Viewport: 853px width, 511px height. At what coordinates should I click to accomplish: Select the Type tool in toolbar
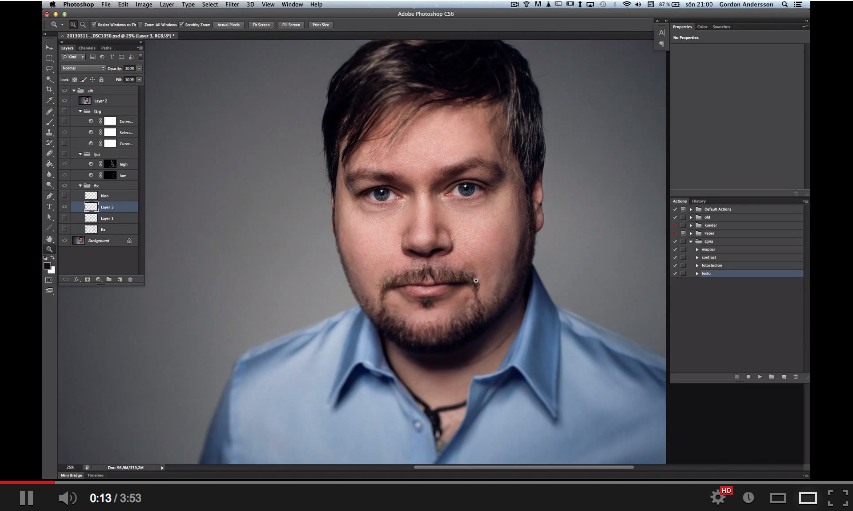click(50, 207)
